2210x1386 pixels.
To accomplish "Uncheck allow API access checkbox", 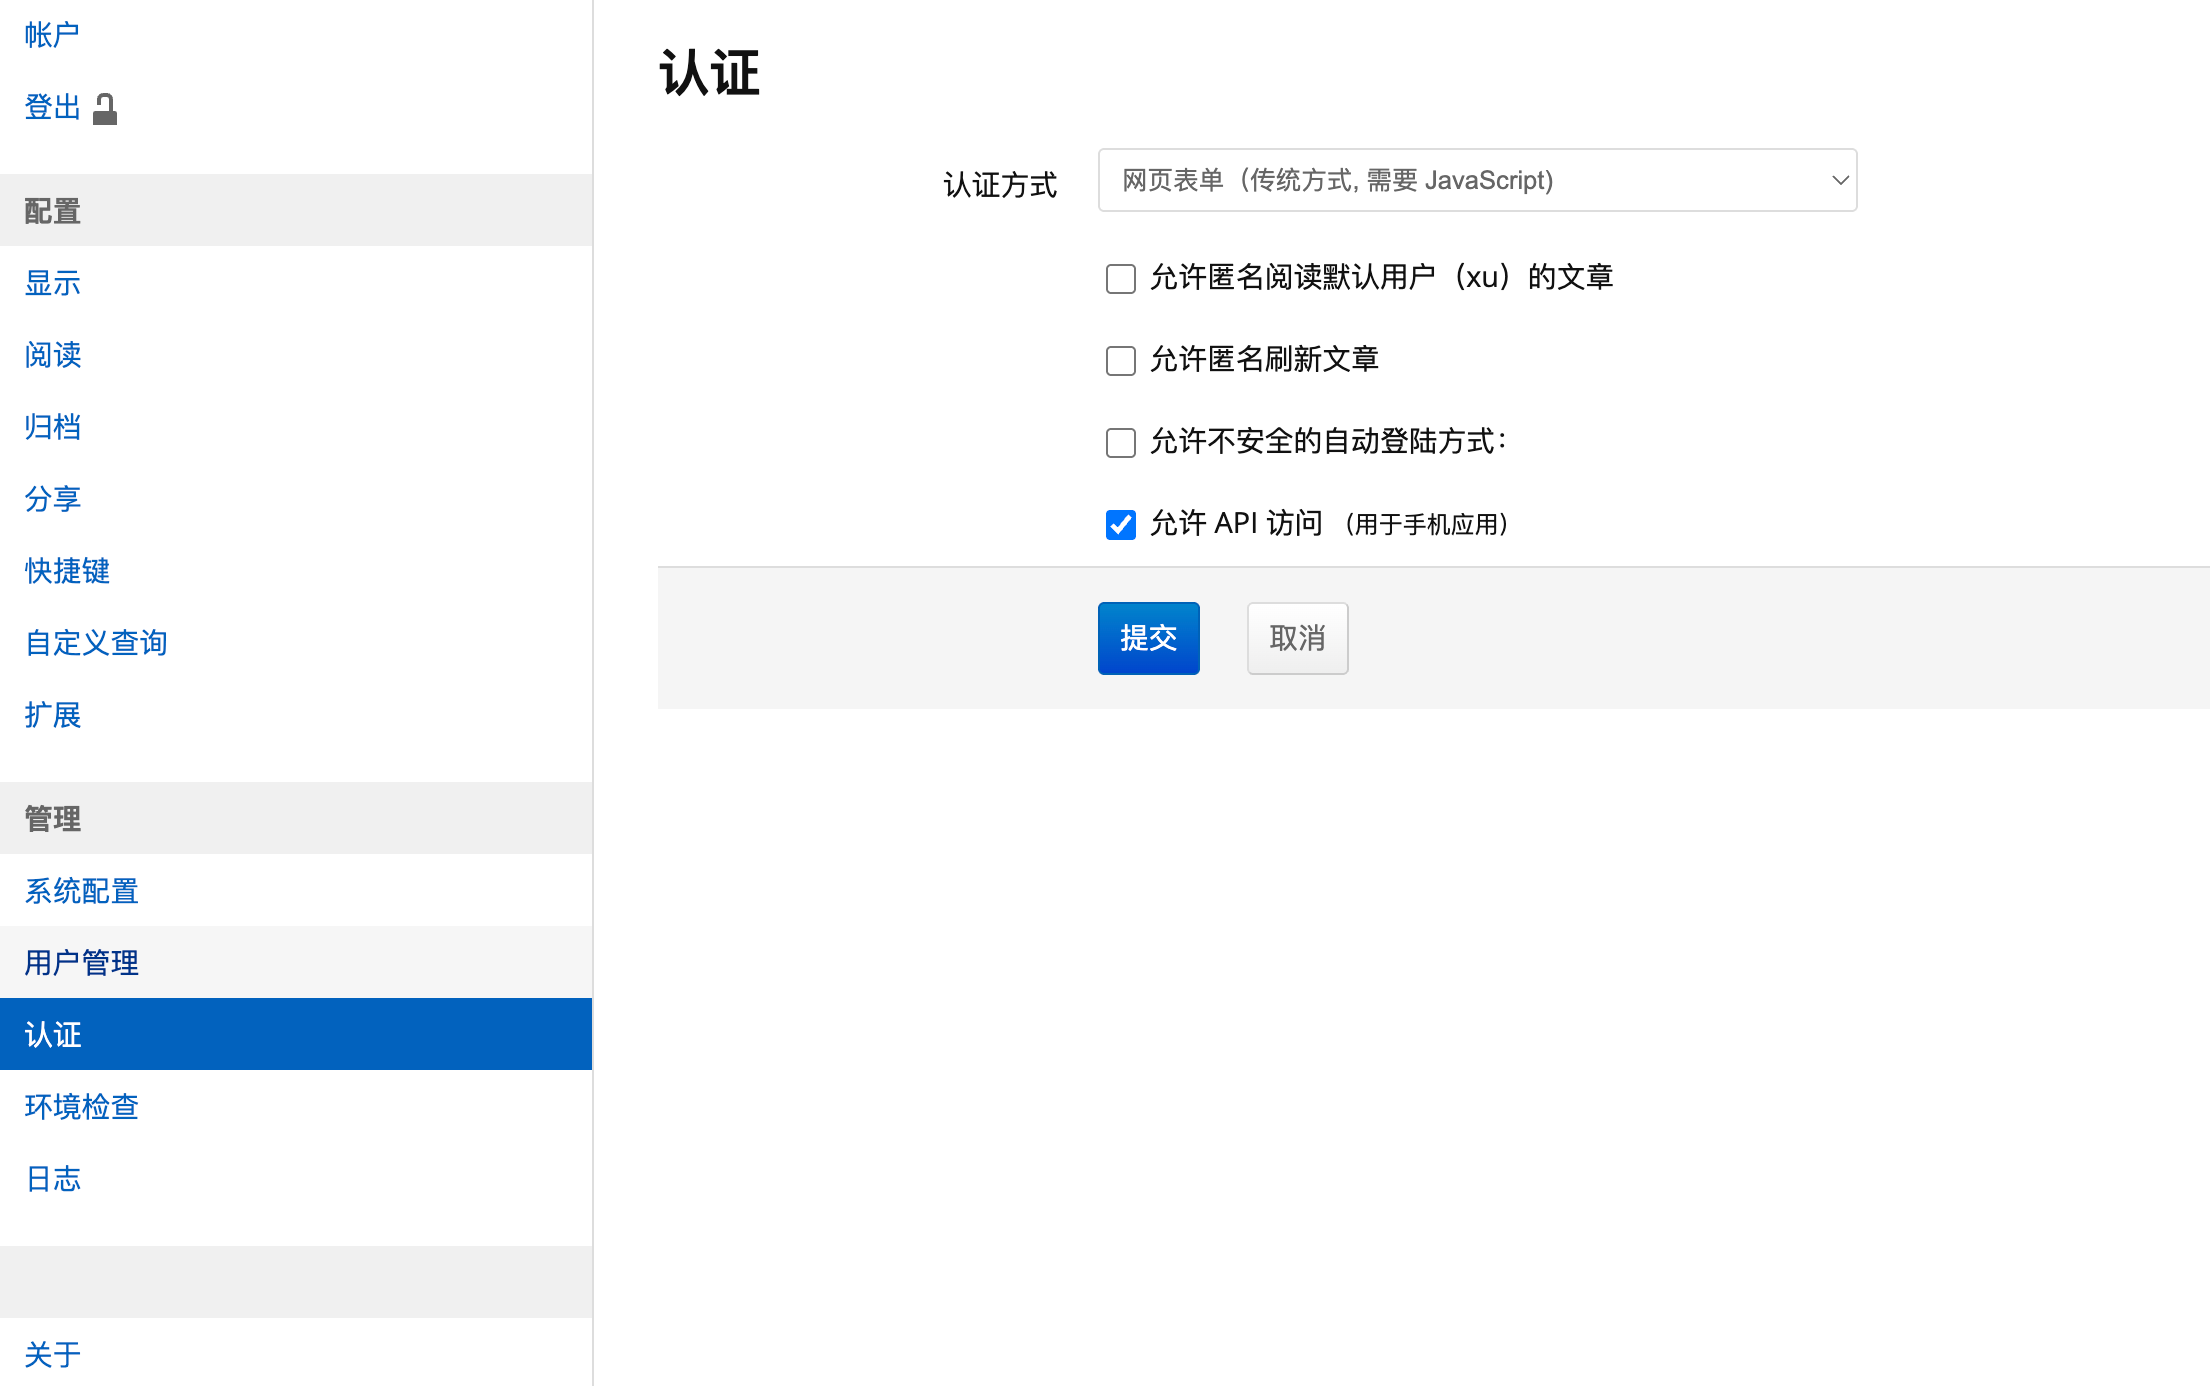I will point(1120,524).
